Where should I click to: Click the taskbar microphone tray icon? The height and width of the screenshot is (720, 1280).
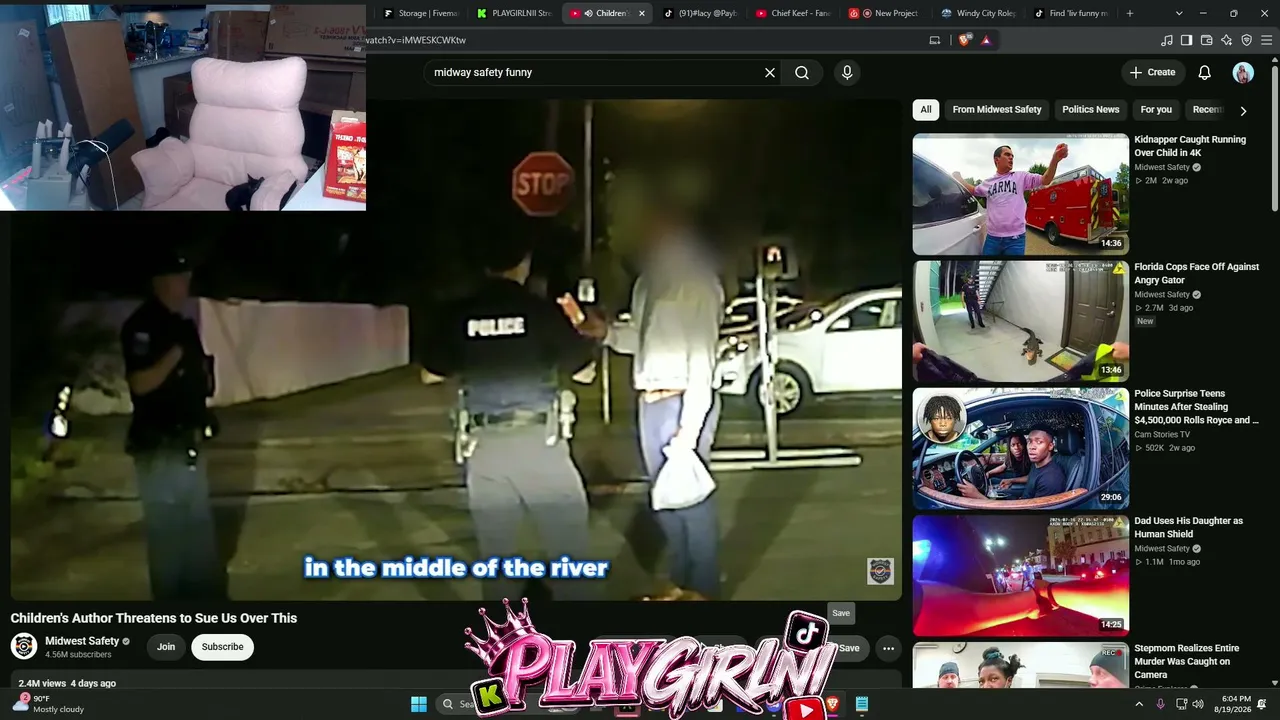tap(1160, 704)
